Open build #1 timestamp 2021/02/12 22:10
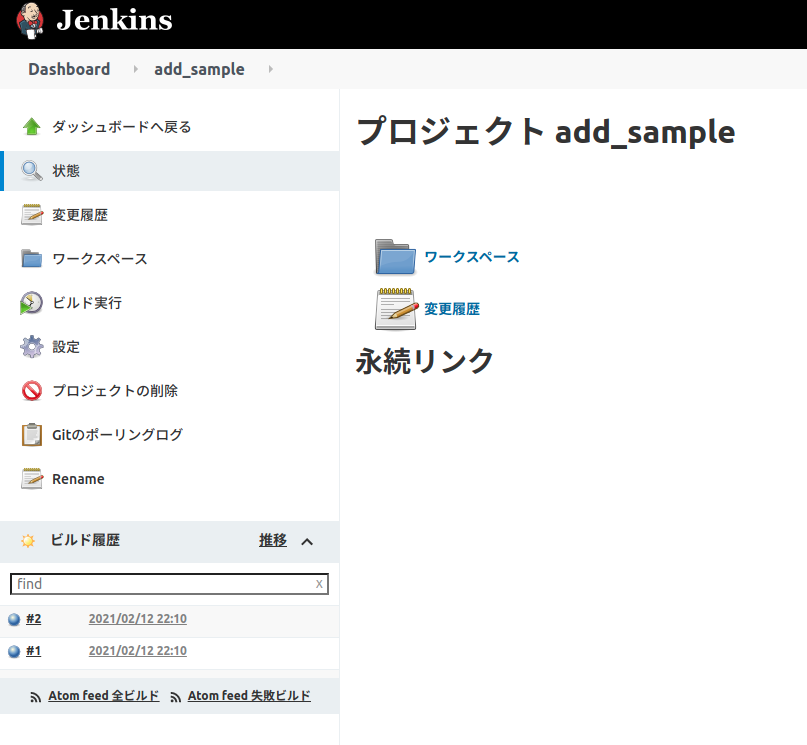Viewport: 807px width, 745px height. click(137, 651)
